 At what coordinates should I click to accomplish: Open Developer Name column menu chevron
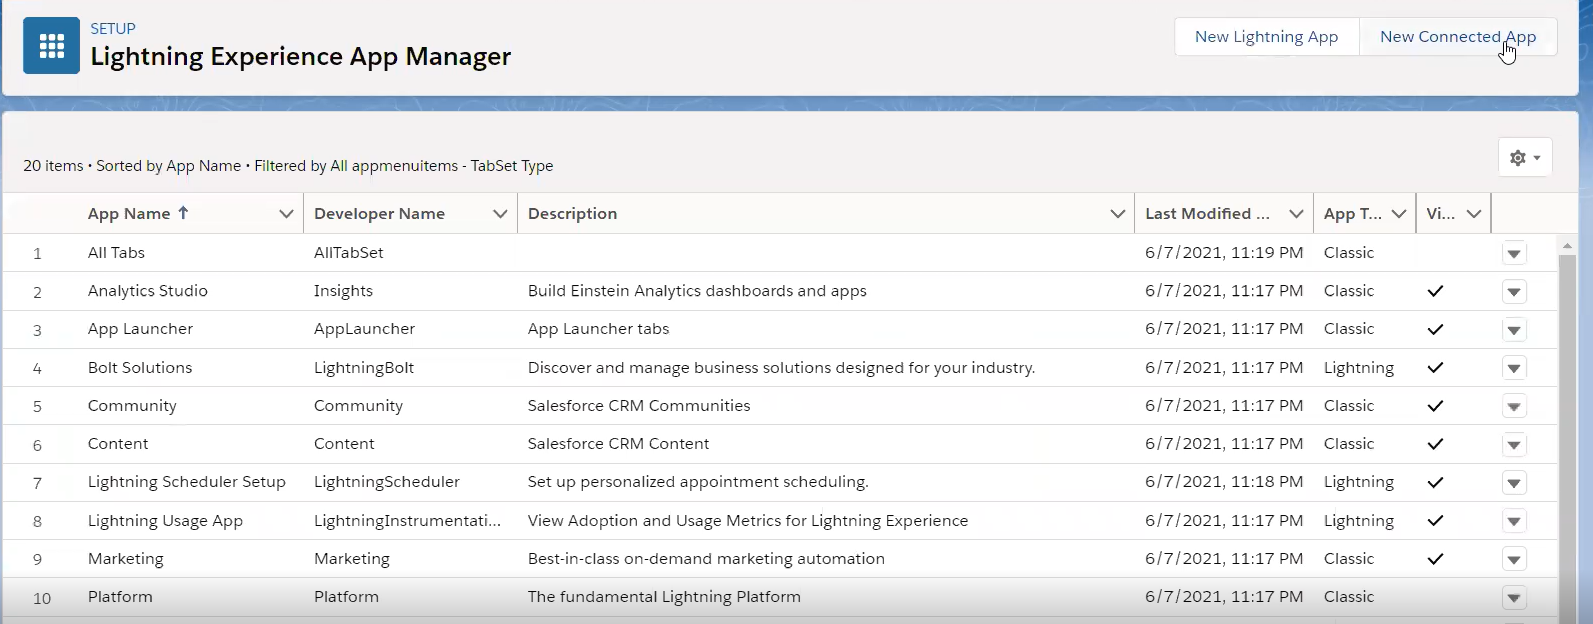[x=500, y=214]
